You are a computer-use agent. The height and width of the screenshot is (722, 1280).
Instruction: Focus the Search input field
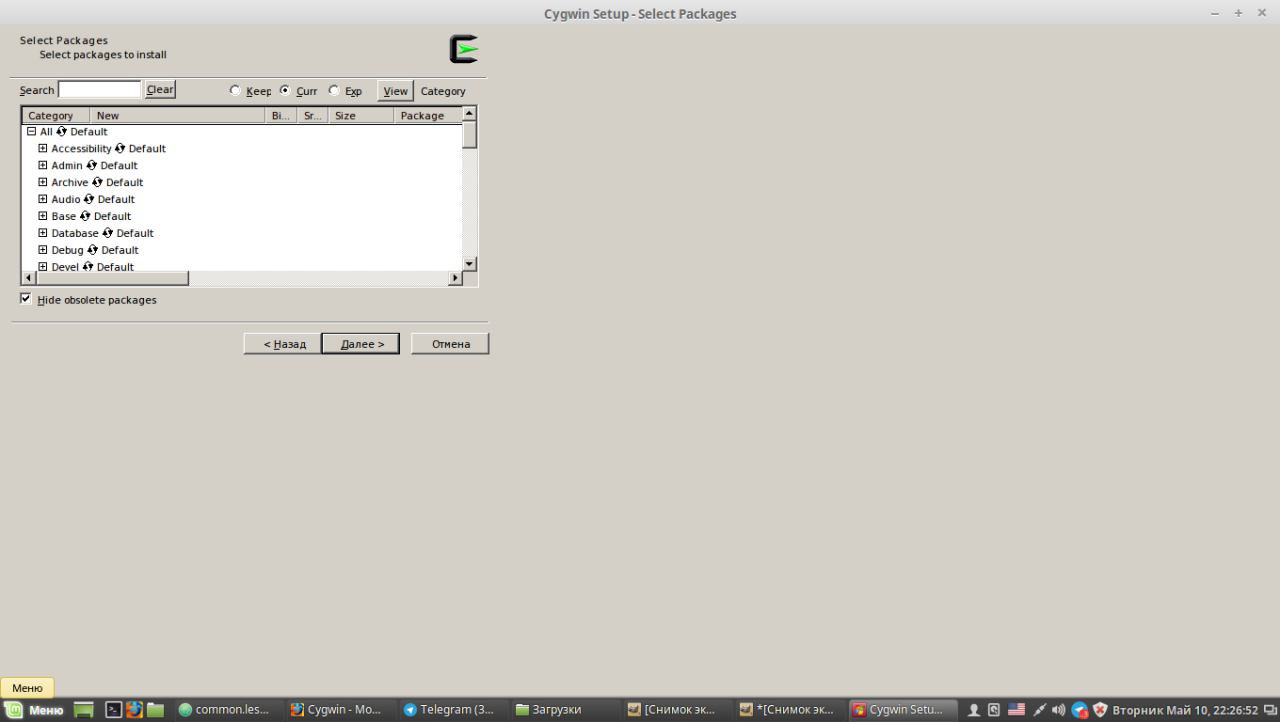pyautogui.click(x=100, y=90)
